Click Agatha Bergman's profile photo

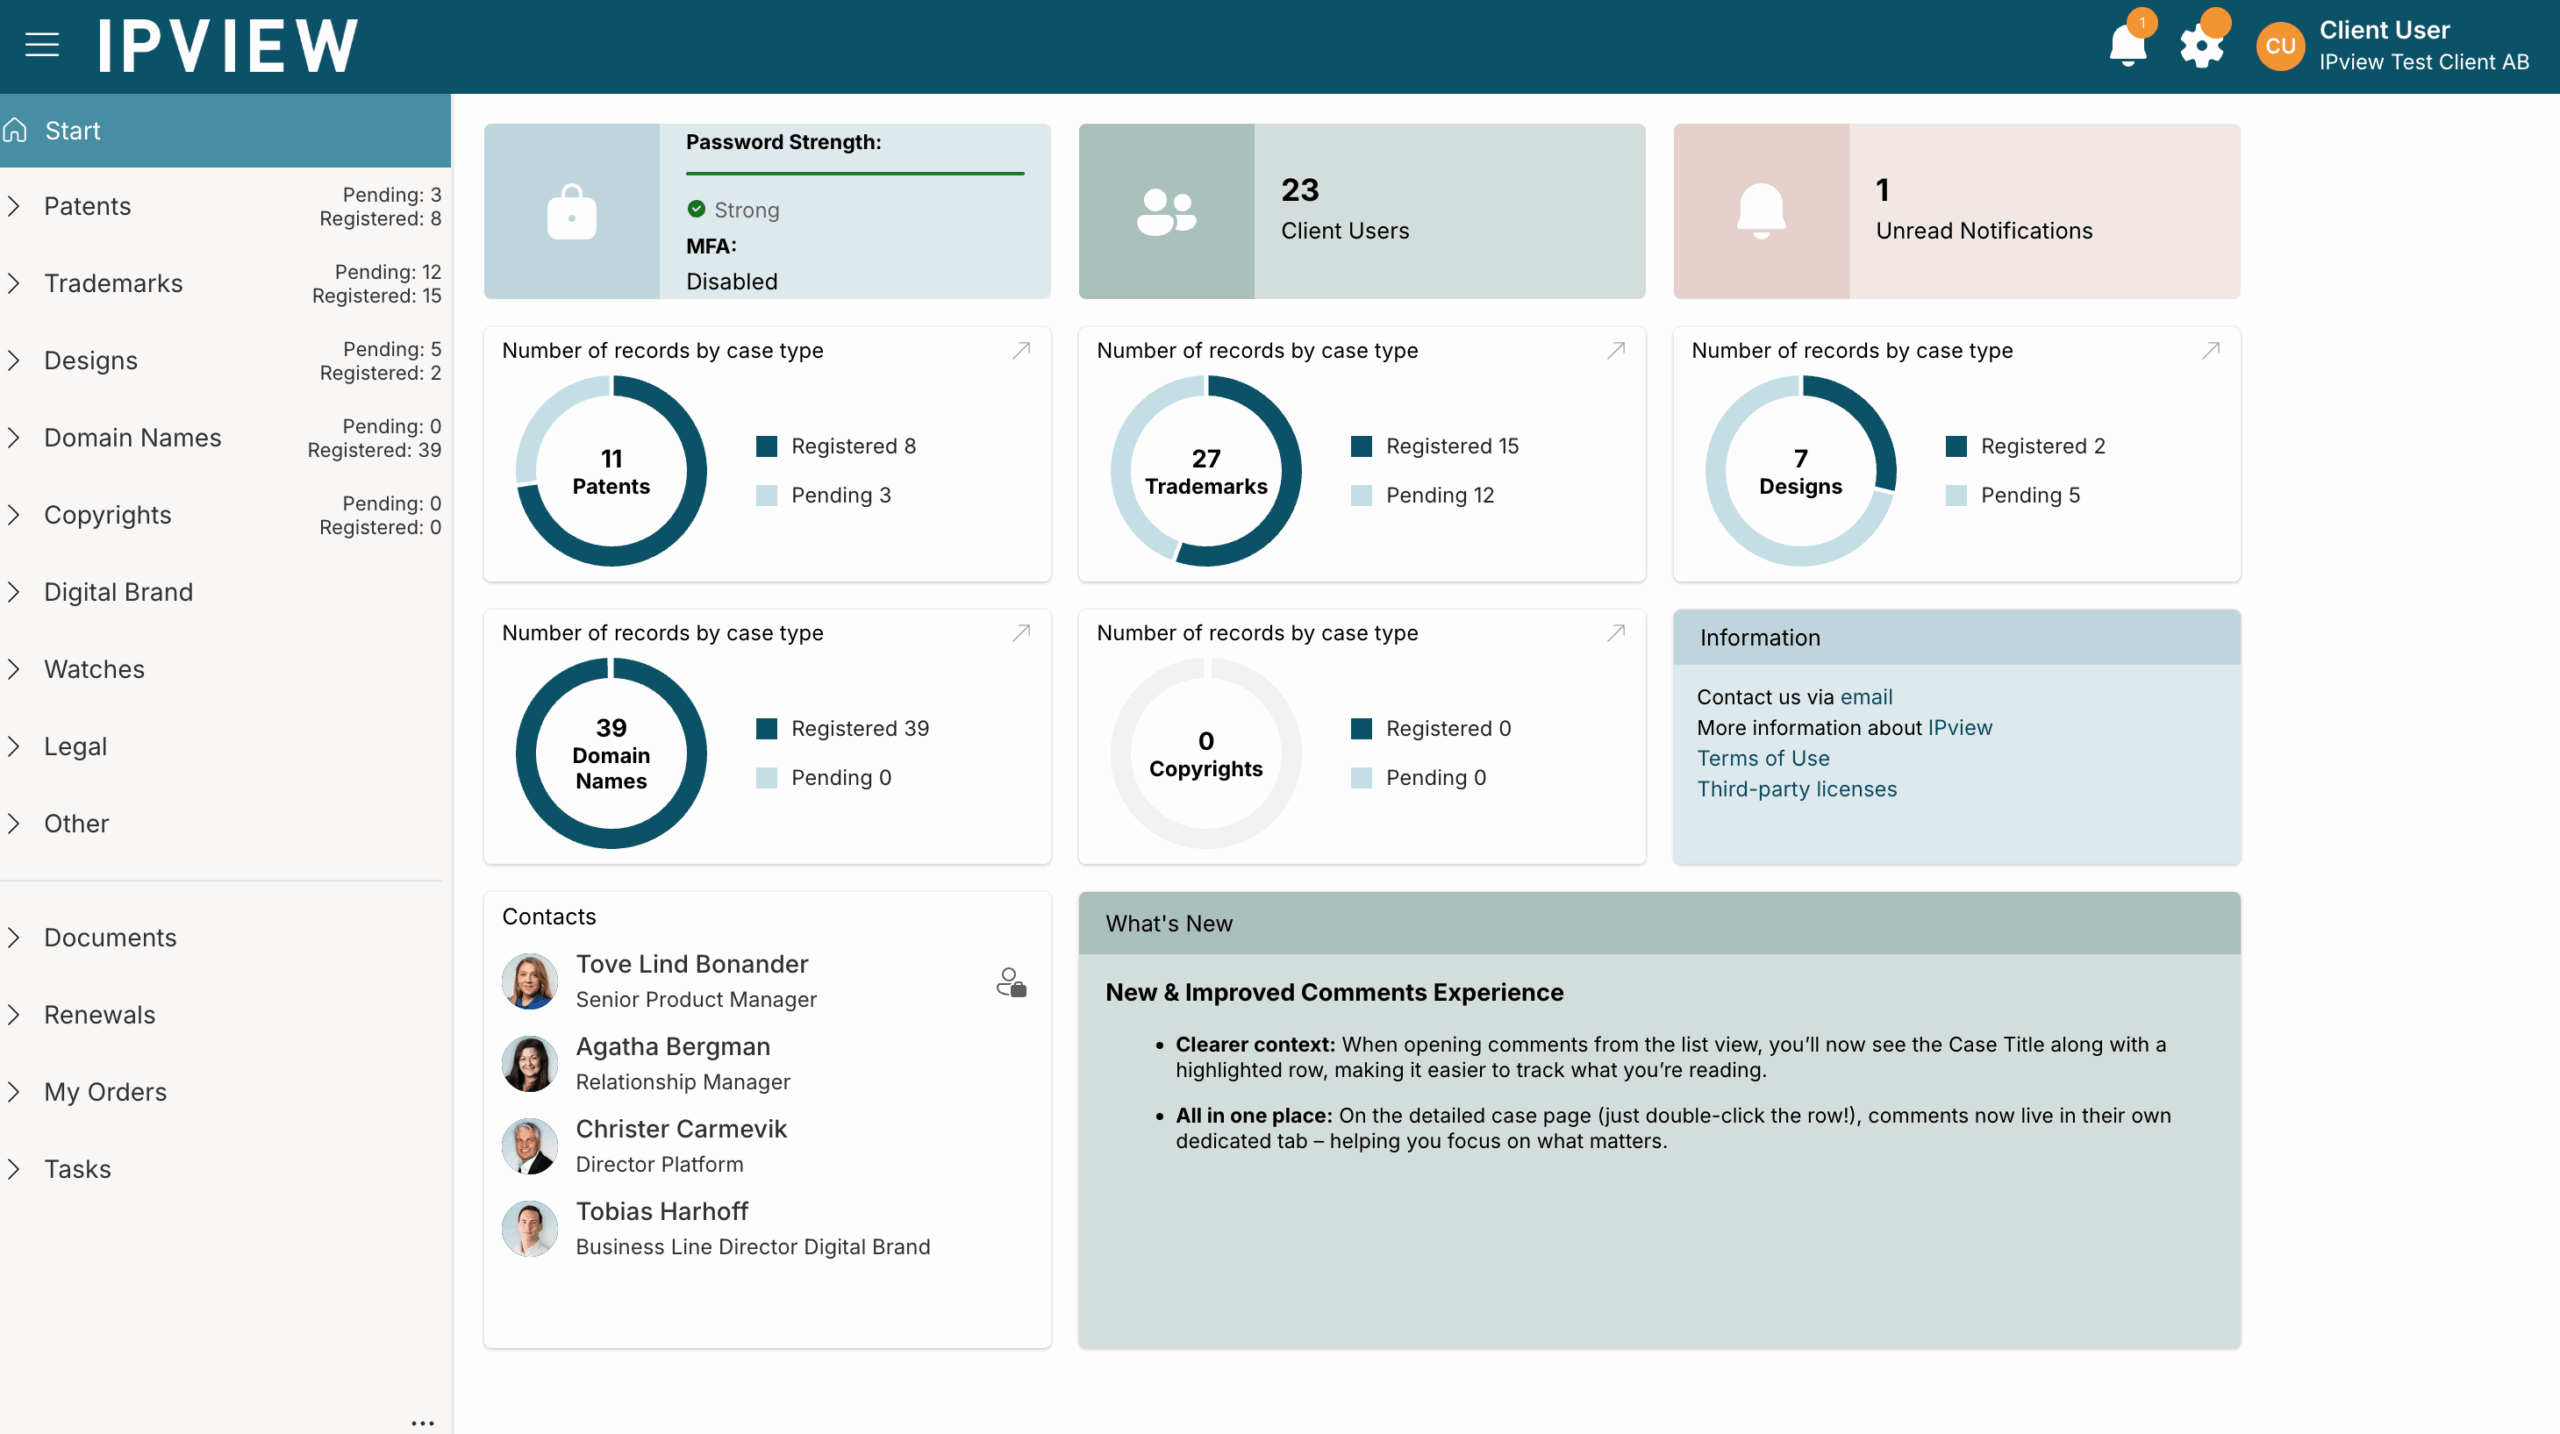529,1063
